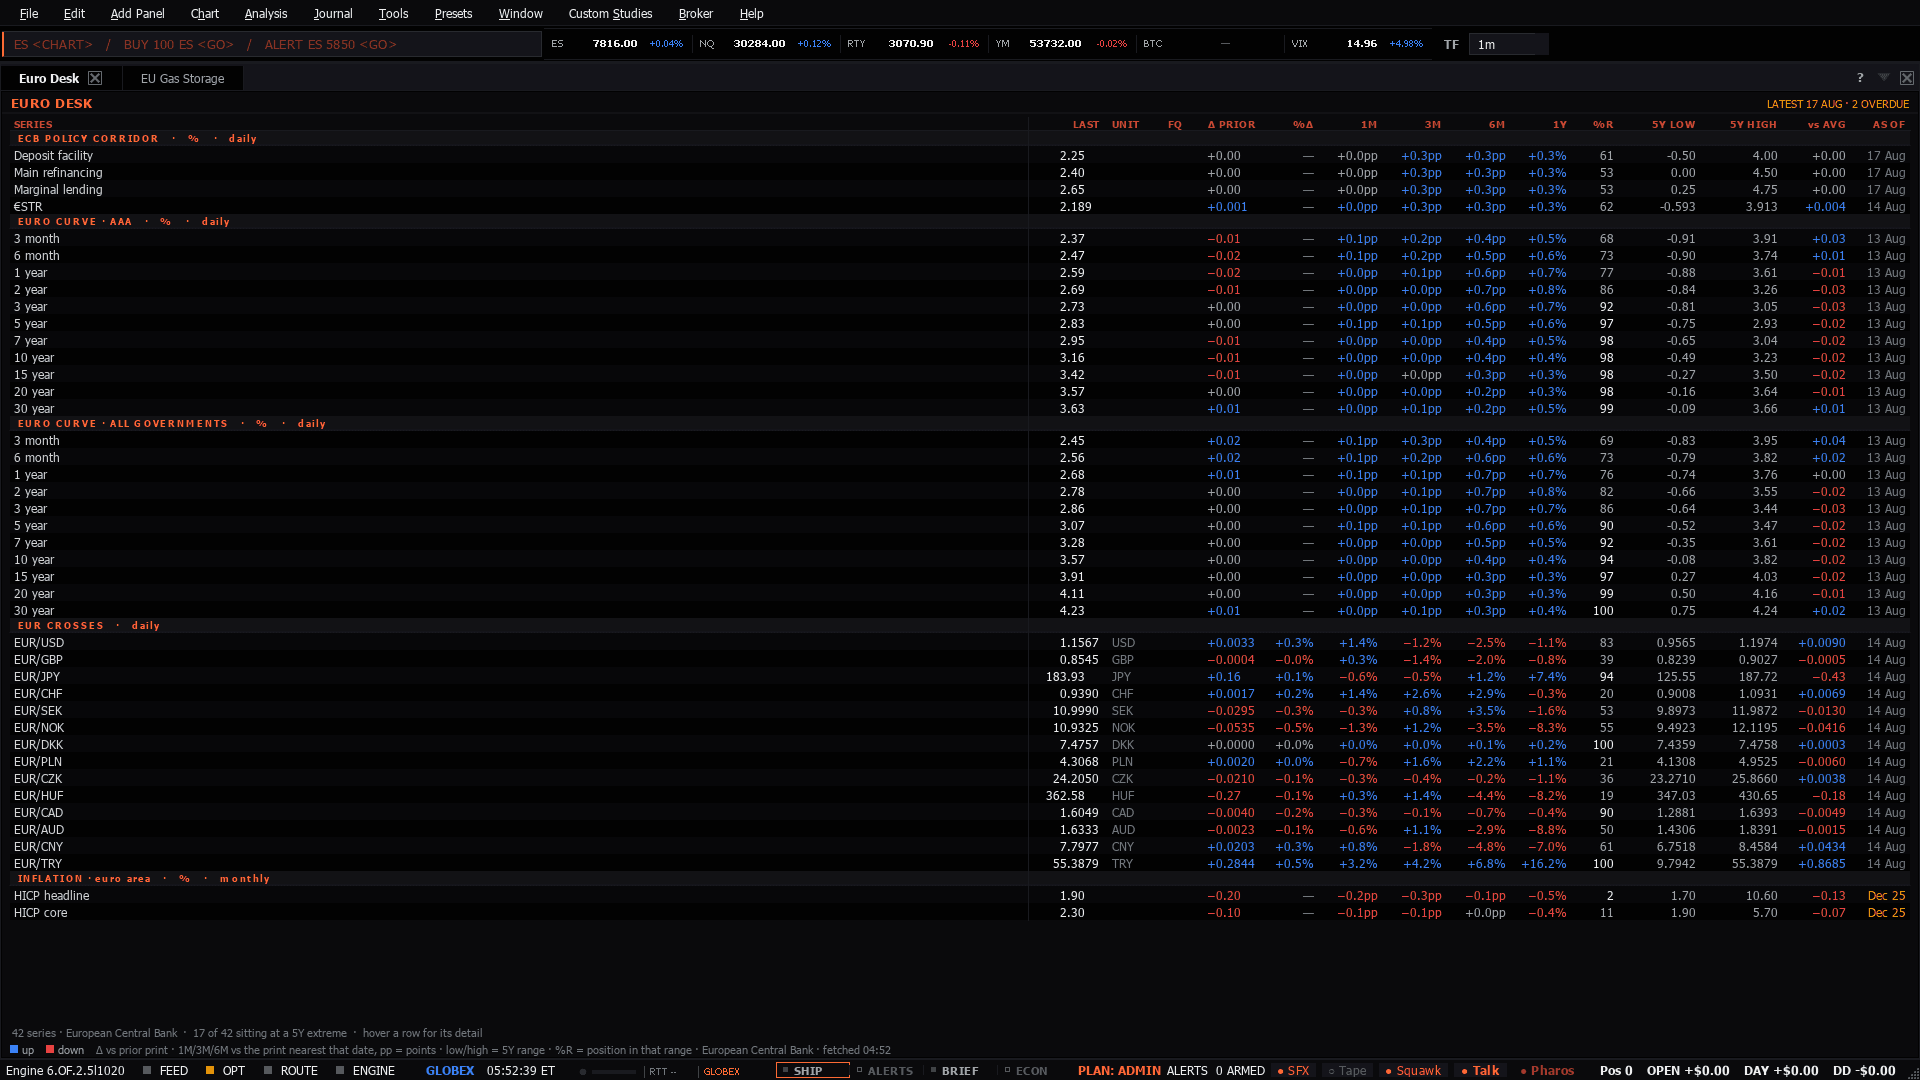
Task: Toggle the Talk option
Action: [x=1480, y=1070]
